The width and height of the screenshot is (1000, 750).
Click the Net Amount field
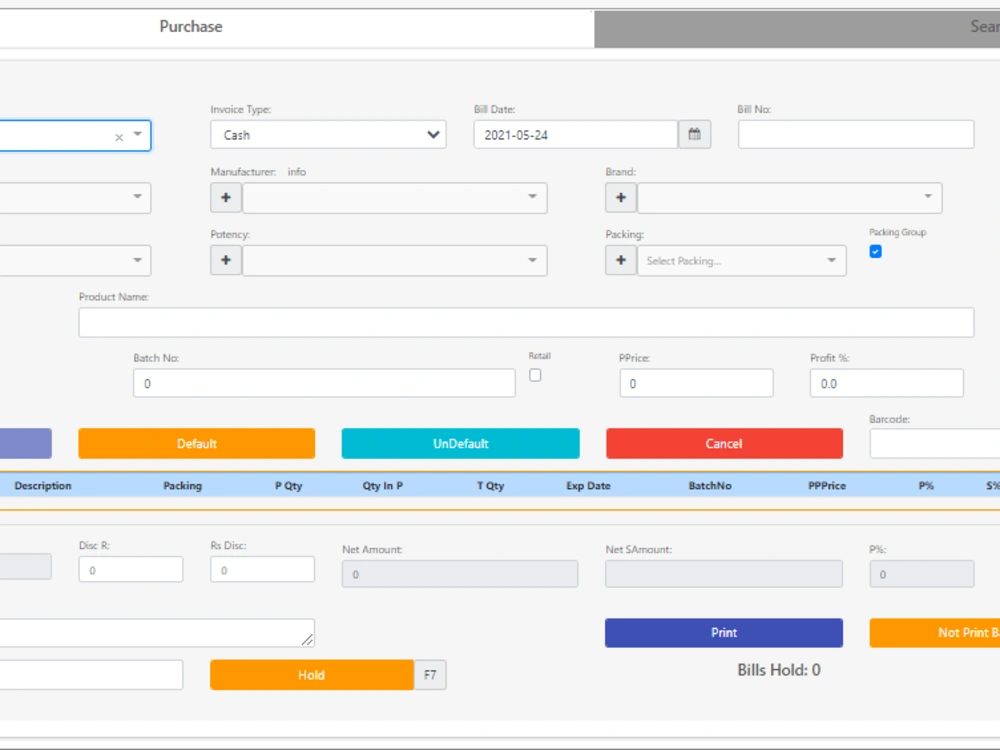[460, 574]
